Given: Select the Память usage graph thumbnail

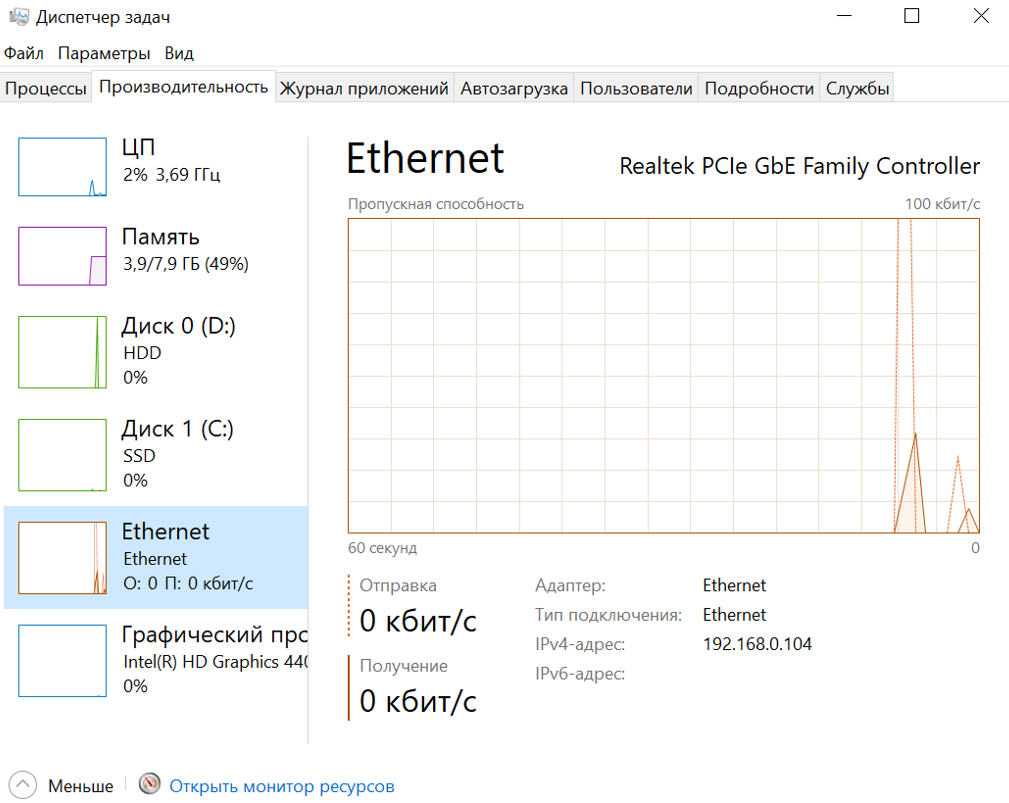Looking at the screenshot, I should 62,256.
